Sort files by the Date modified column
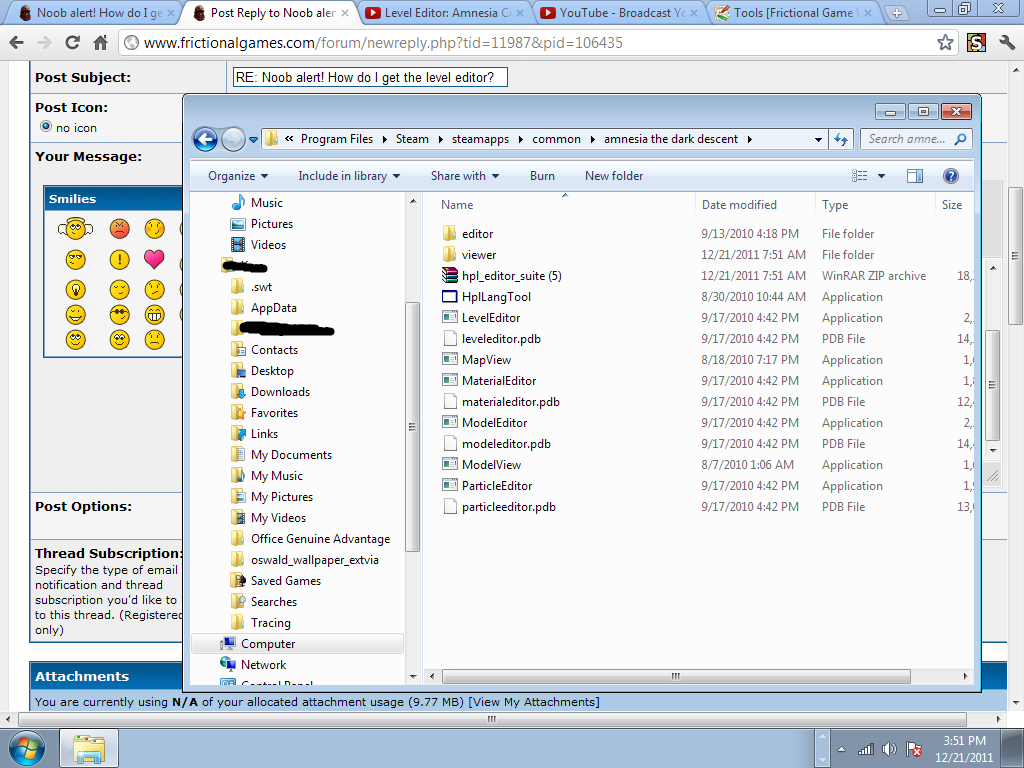This screenshot has height=768, width=1024. pos(739,205)
